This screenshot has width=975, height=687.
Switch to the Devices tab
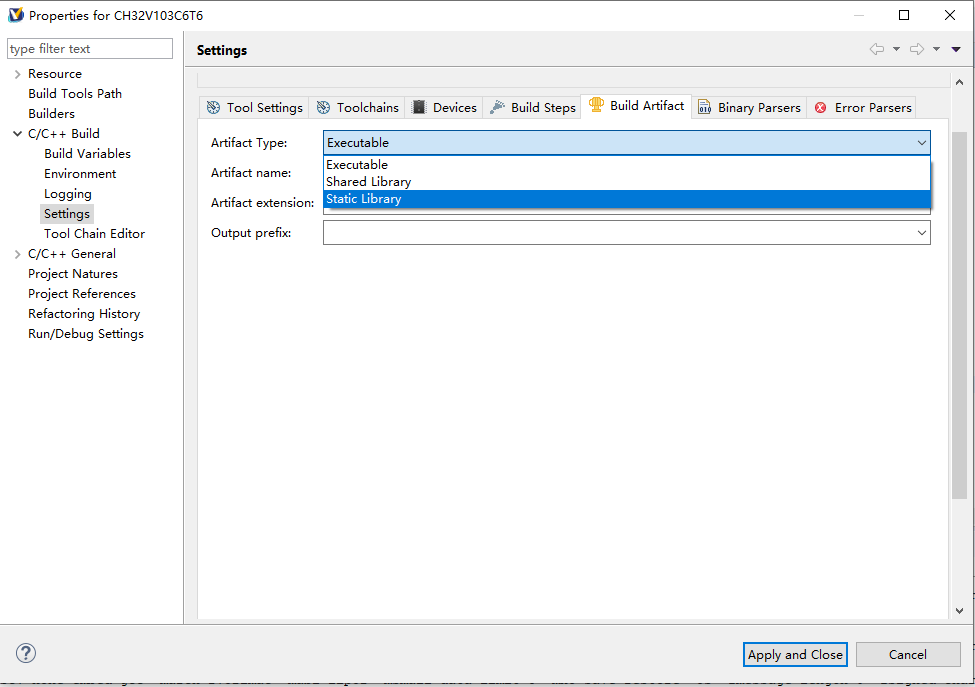[444, 108]
